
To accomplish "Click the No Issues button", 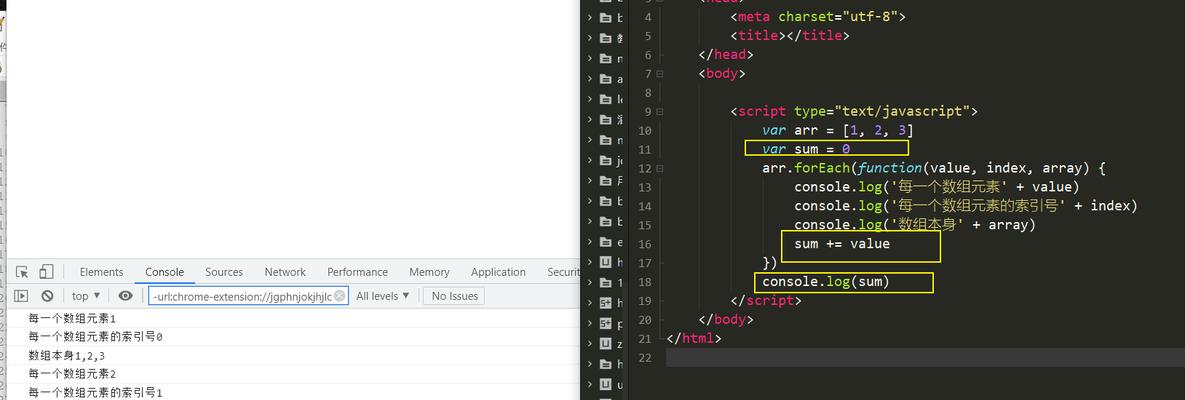I will tap(454, 296).
